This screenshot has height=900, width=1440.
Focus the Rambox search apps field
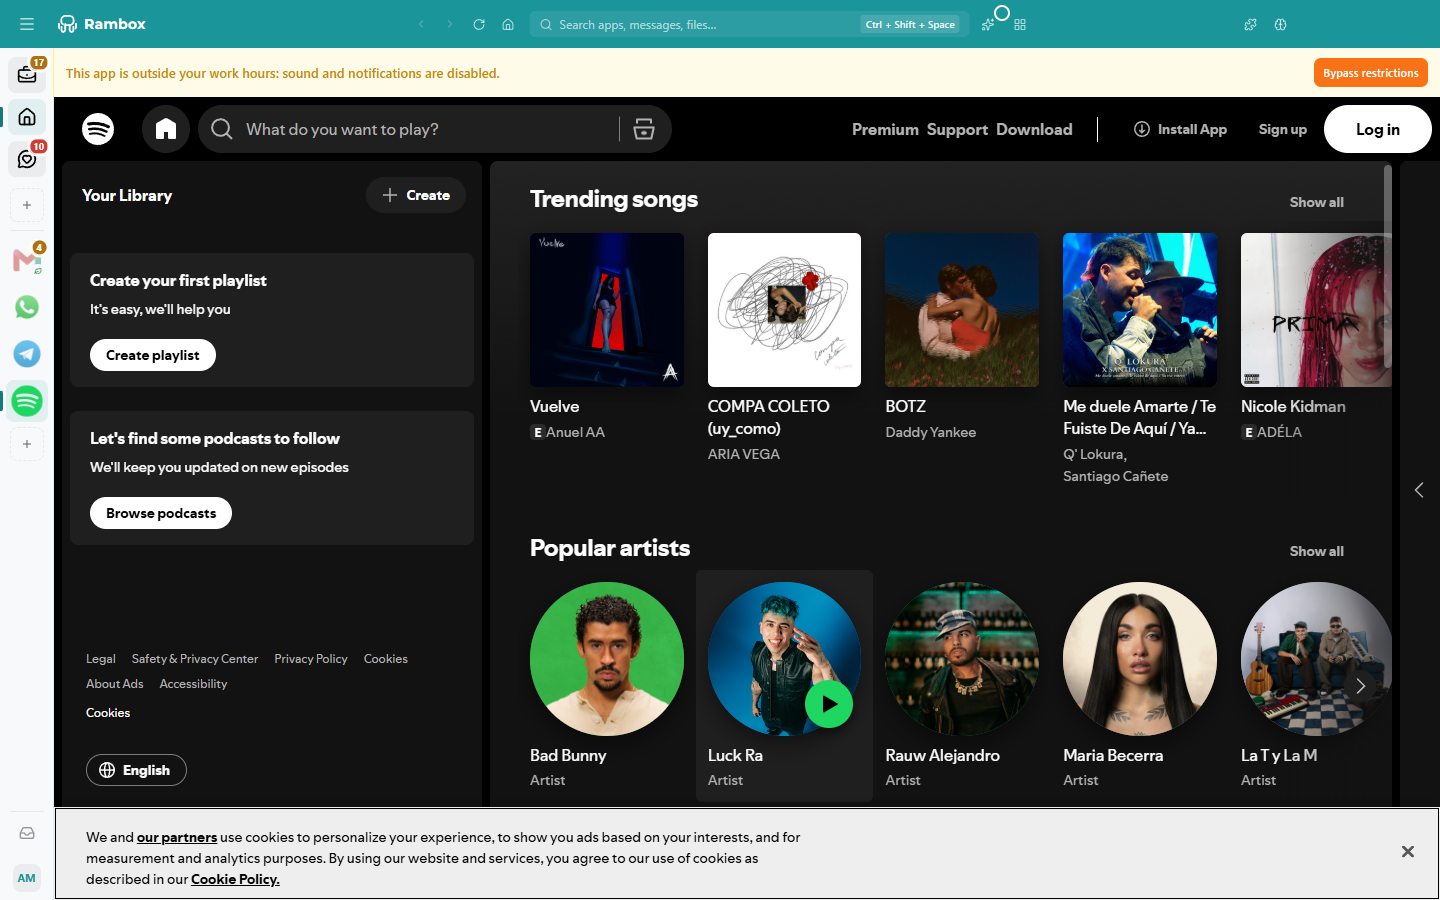click(749, 24)
